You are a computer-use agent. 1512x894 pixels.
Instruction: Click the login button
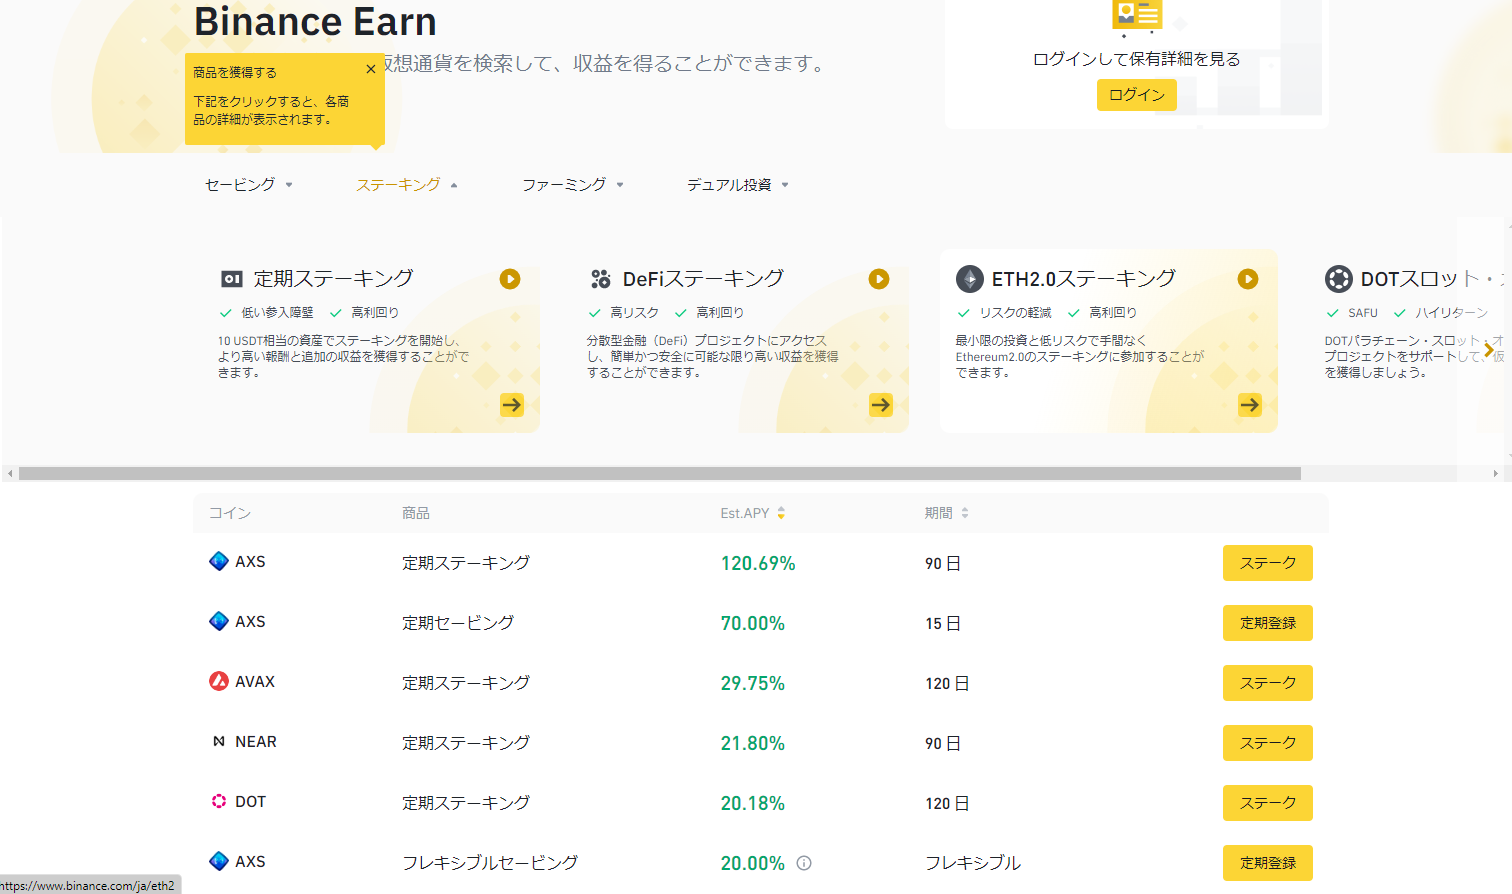click(x=1137, y=95)
